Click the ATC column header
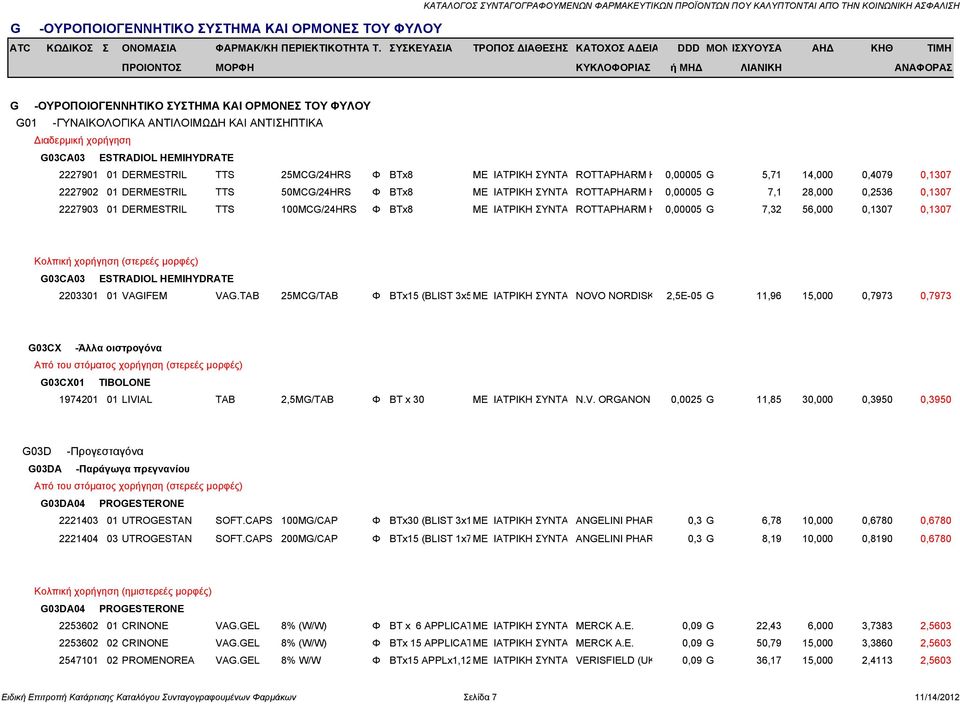The width and height of the screenshot is (960, 704). coord(20,48)
